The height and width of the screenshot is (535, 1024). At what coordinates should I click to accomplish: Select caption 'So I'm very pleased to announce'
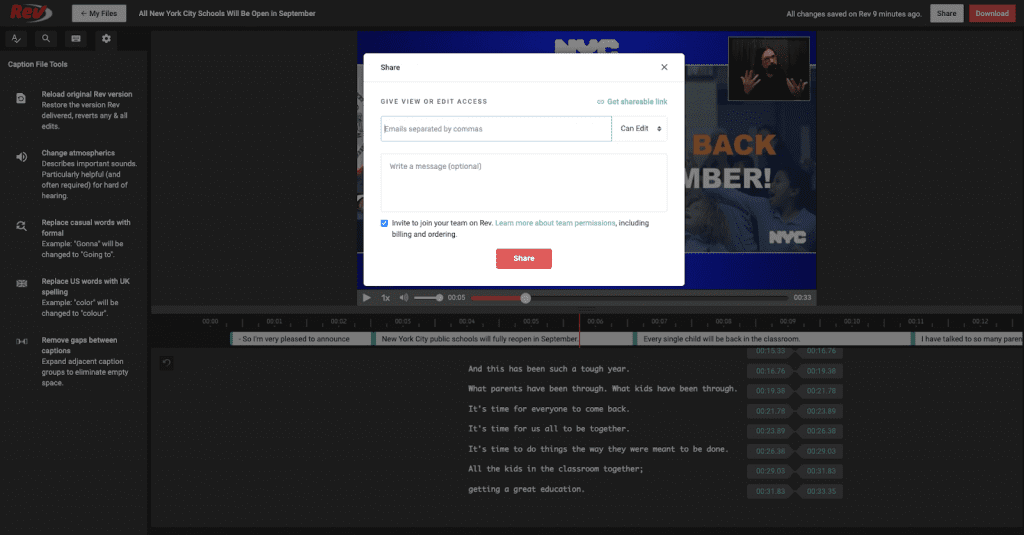pyautogui.click(x=301, y=339)
